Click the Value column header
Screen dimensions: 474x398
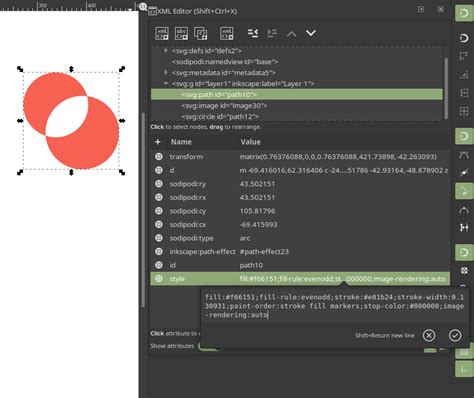coord(251,142)
